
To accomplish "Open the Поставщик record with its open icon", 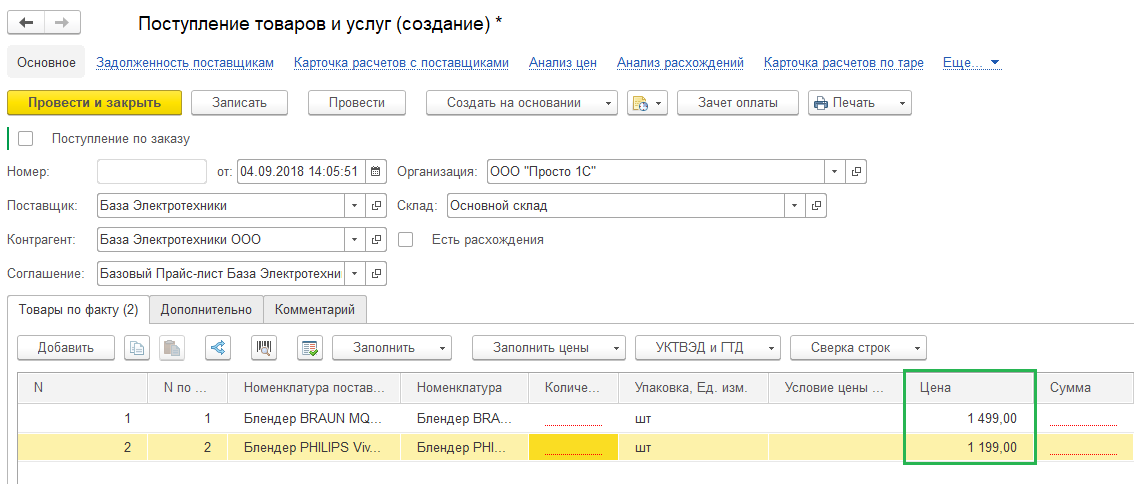I will (376, 205).
